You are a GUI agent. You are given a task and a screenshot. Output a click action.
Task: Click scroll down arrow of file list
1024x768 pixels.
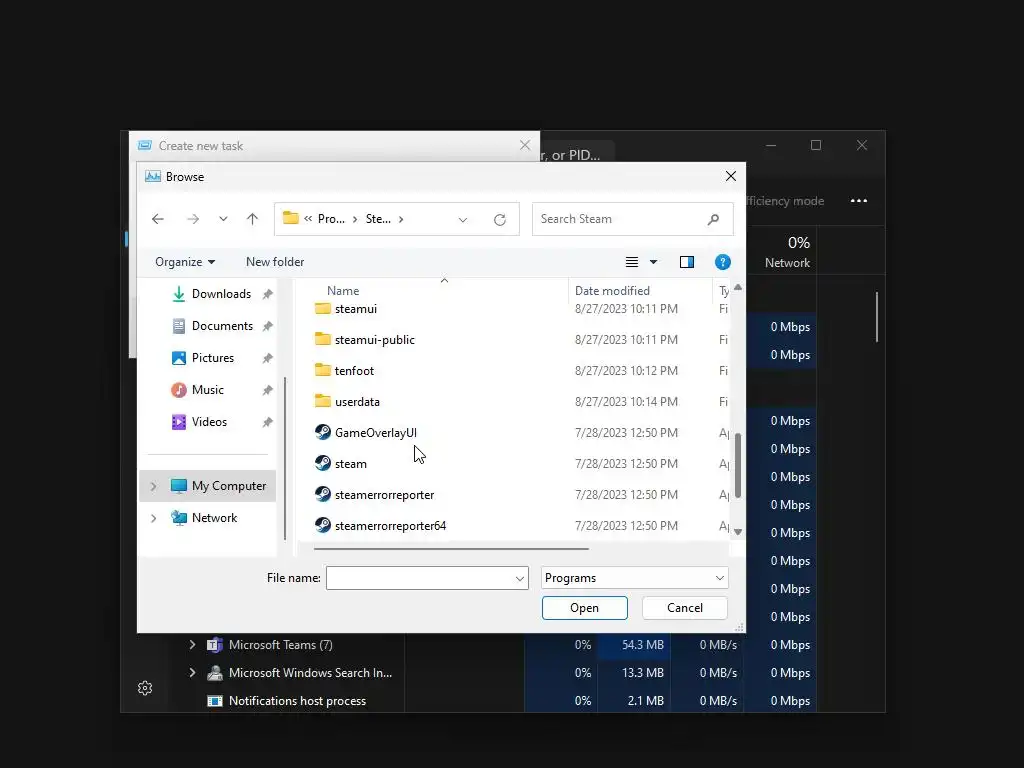point(738,532)
